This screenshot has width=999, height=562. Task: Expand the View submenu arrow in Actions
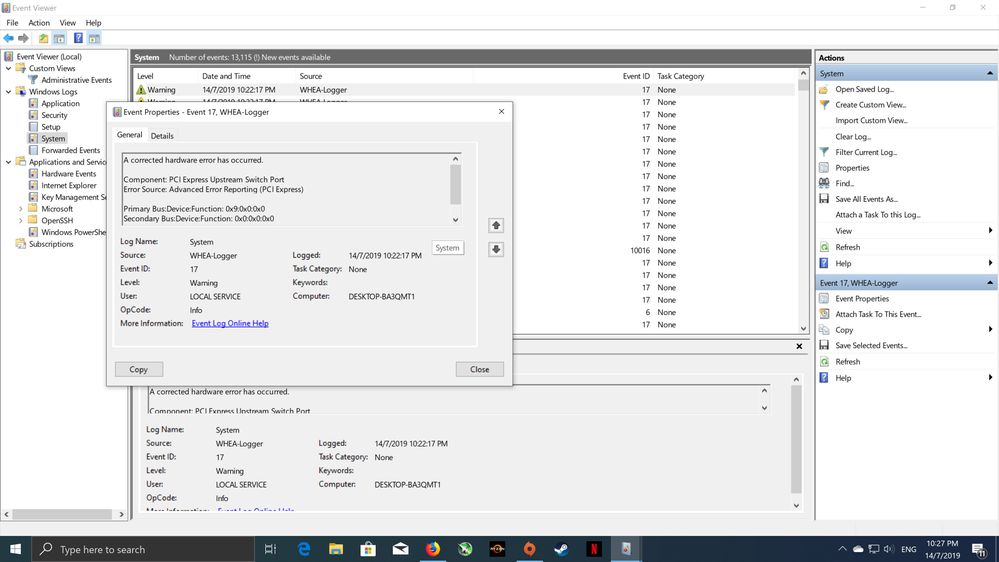990,231
